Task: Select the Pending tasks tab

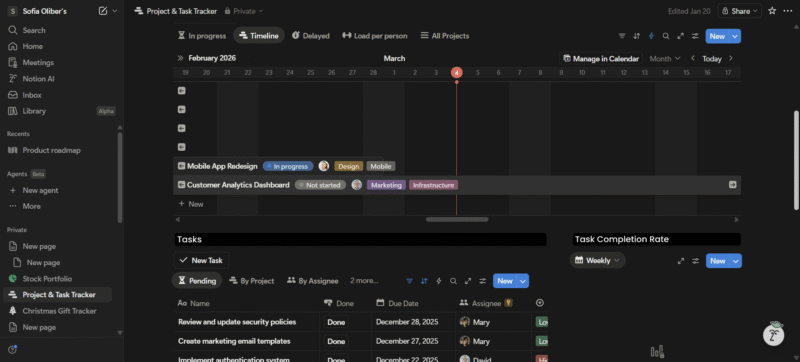Action: point(197,280)
